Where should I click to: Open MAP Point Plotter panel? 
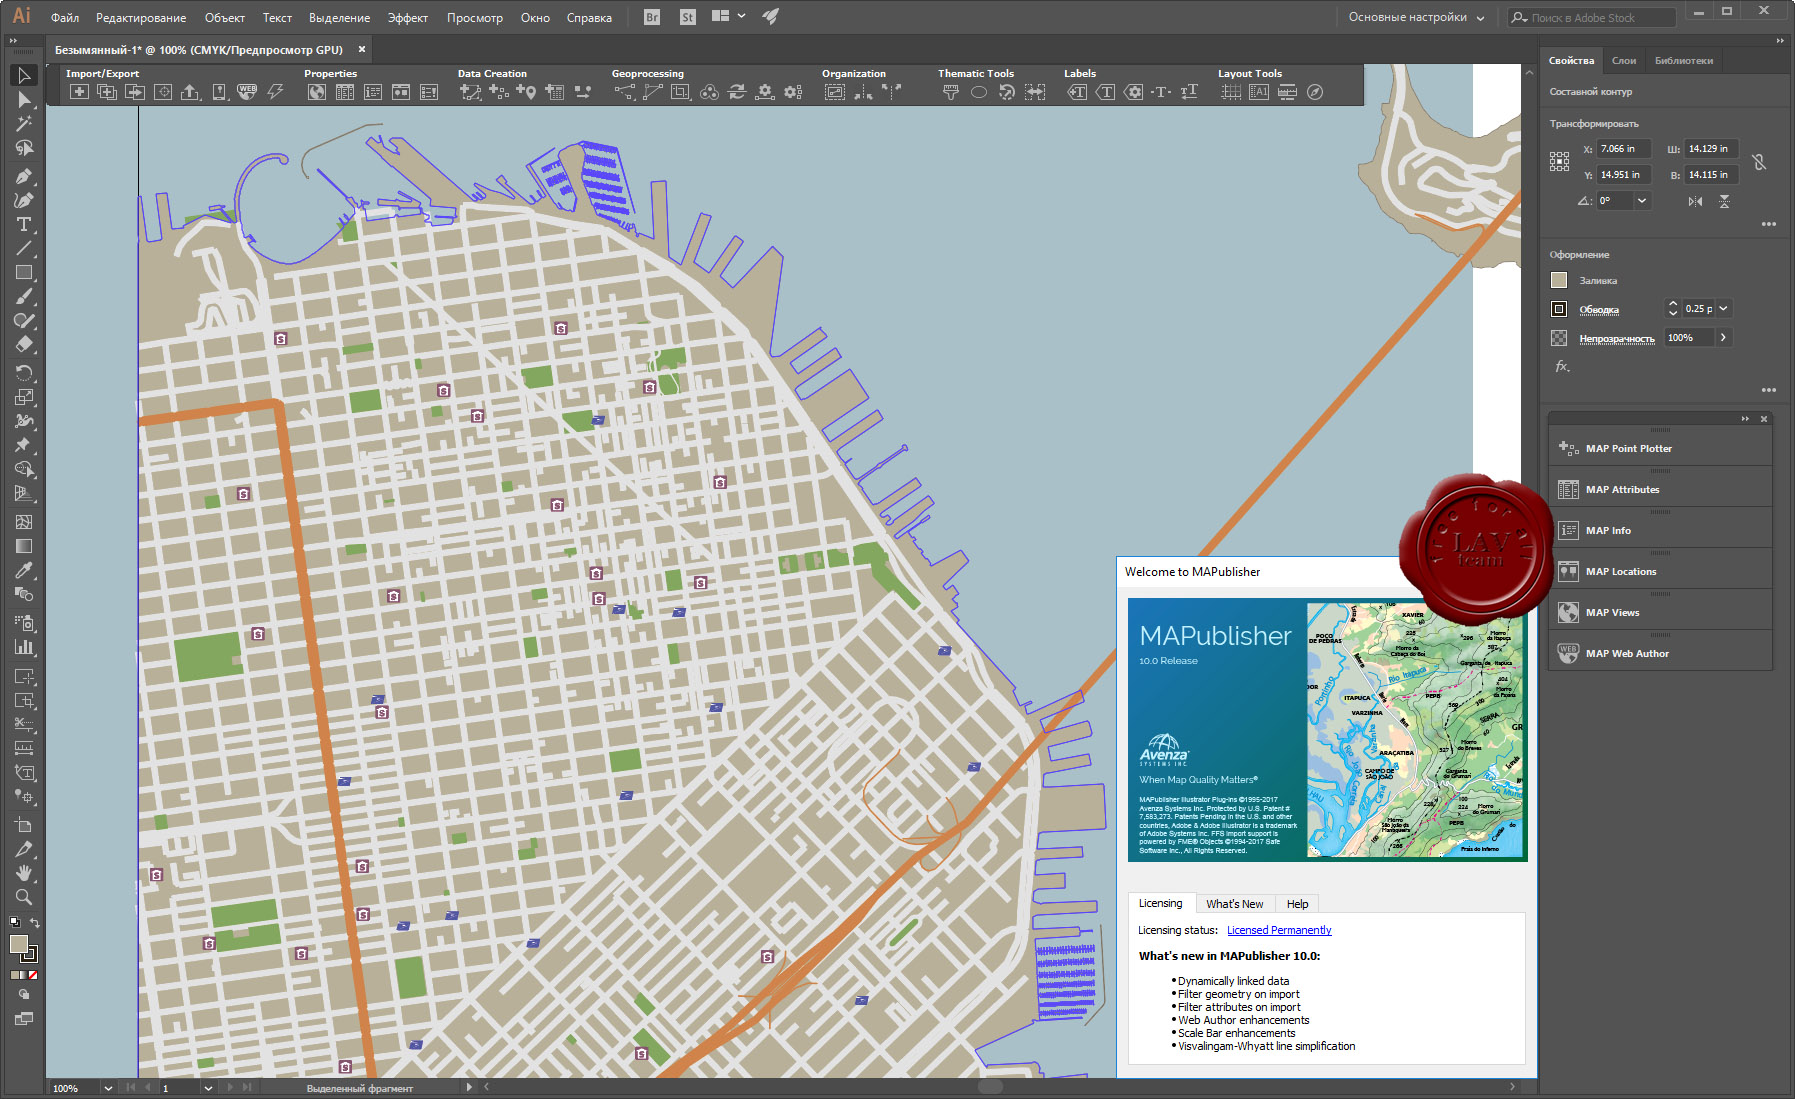[1661, 448]
